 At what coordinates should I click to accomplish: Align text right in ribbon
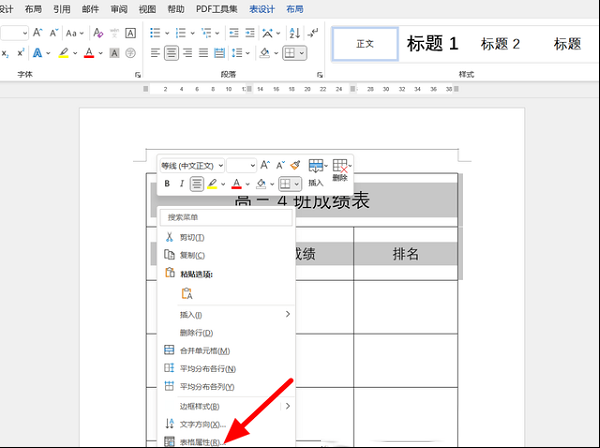(x=188, y=53)
